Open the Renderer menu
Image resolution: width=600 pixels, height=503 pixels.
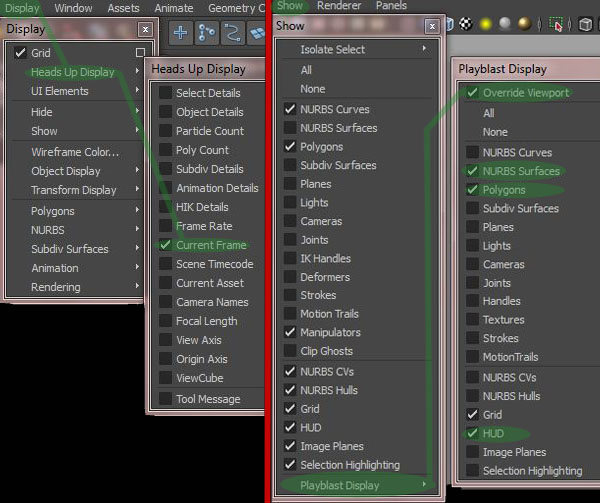(339, 6)
